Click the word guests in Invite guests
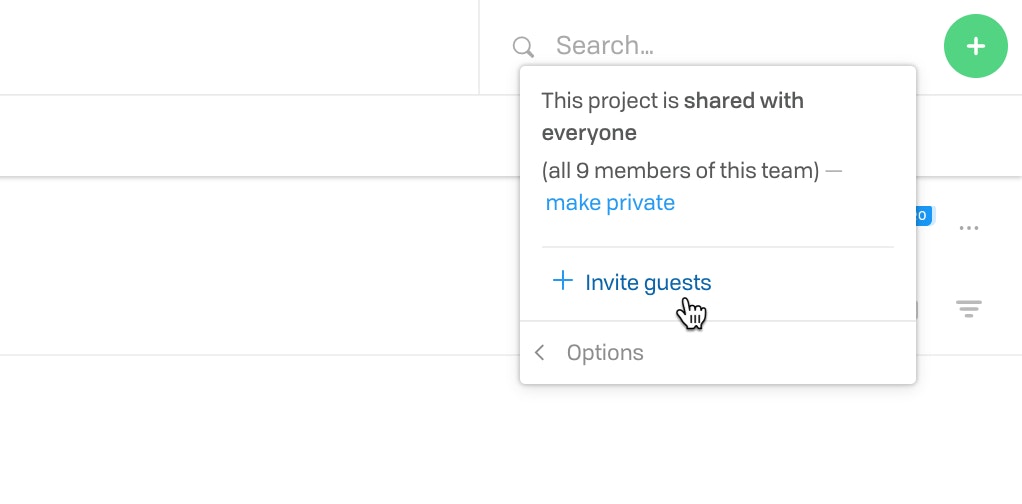The width and height of the screenshot is (1022, 504). [x=677, y=284]
